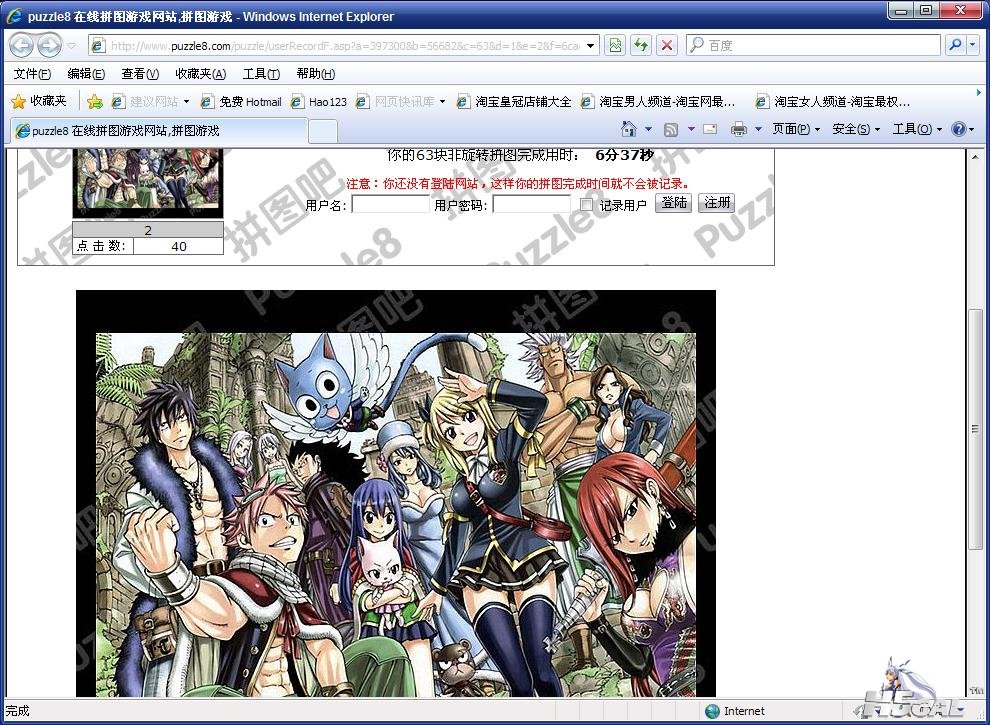Image resolution: width=990 pixels, height=725 pixels.
Task: Click the click count value 40
Action: [x=179, y=246]
